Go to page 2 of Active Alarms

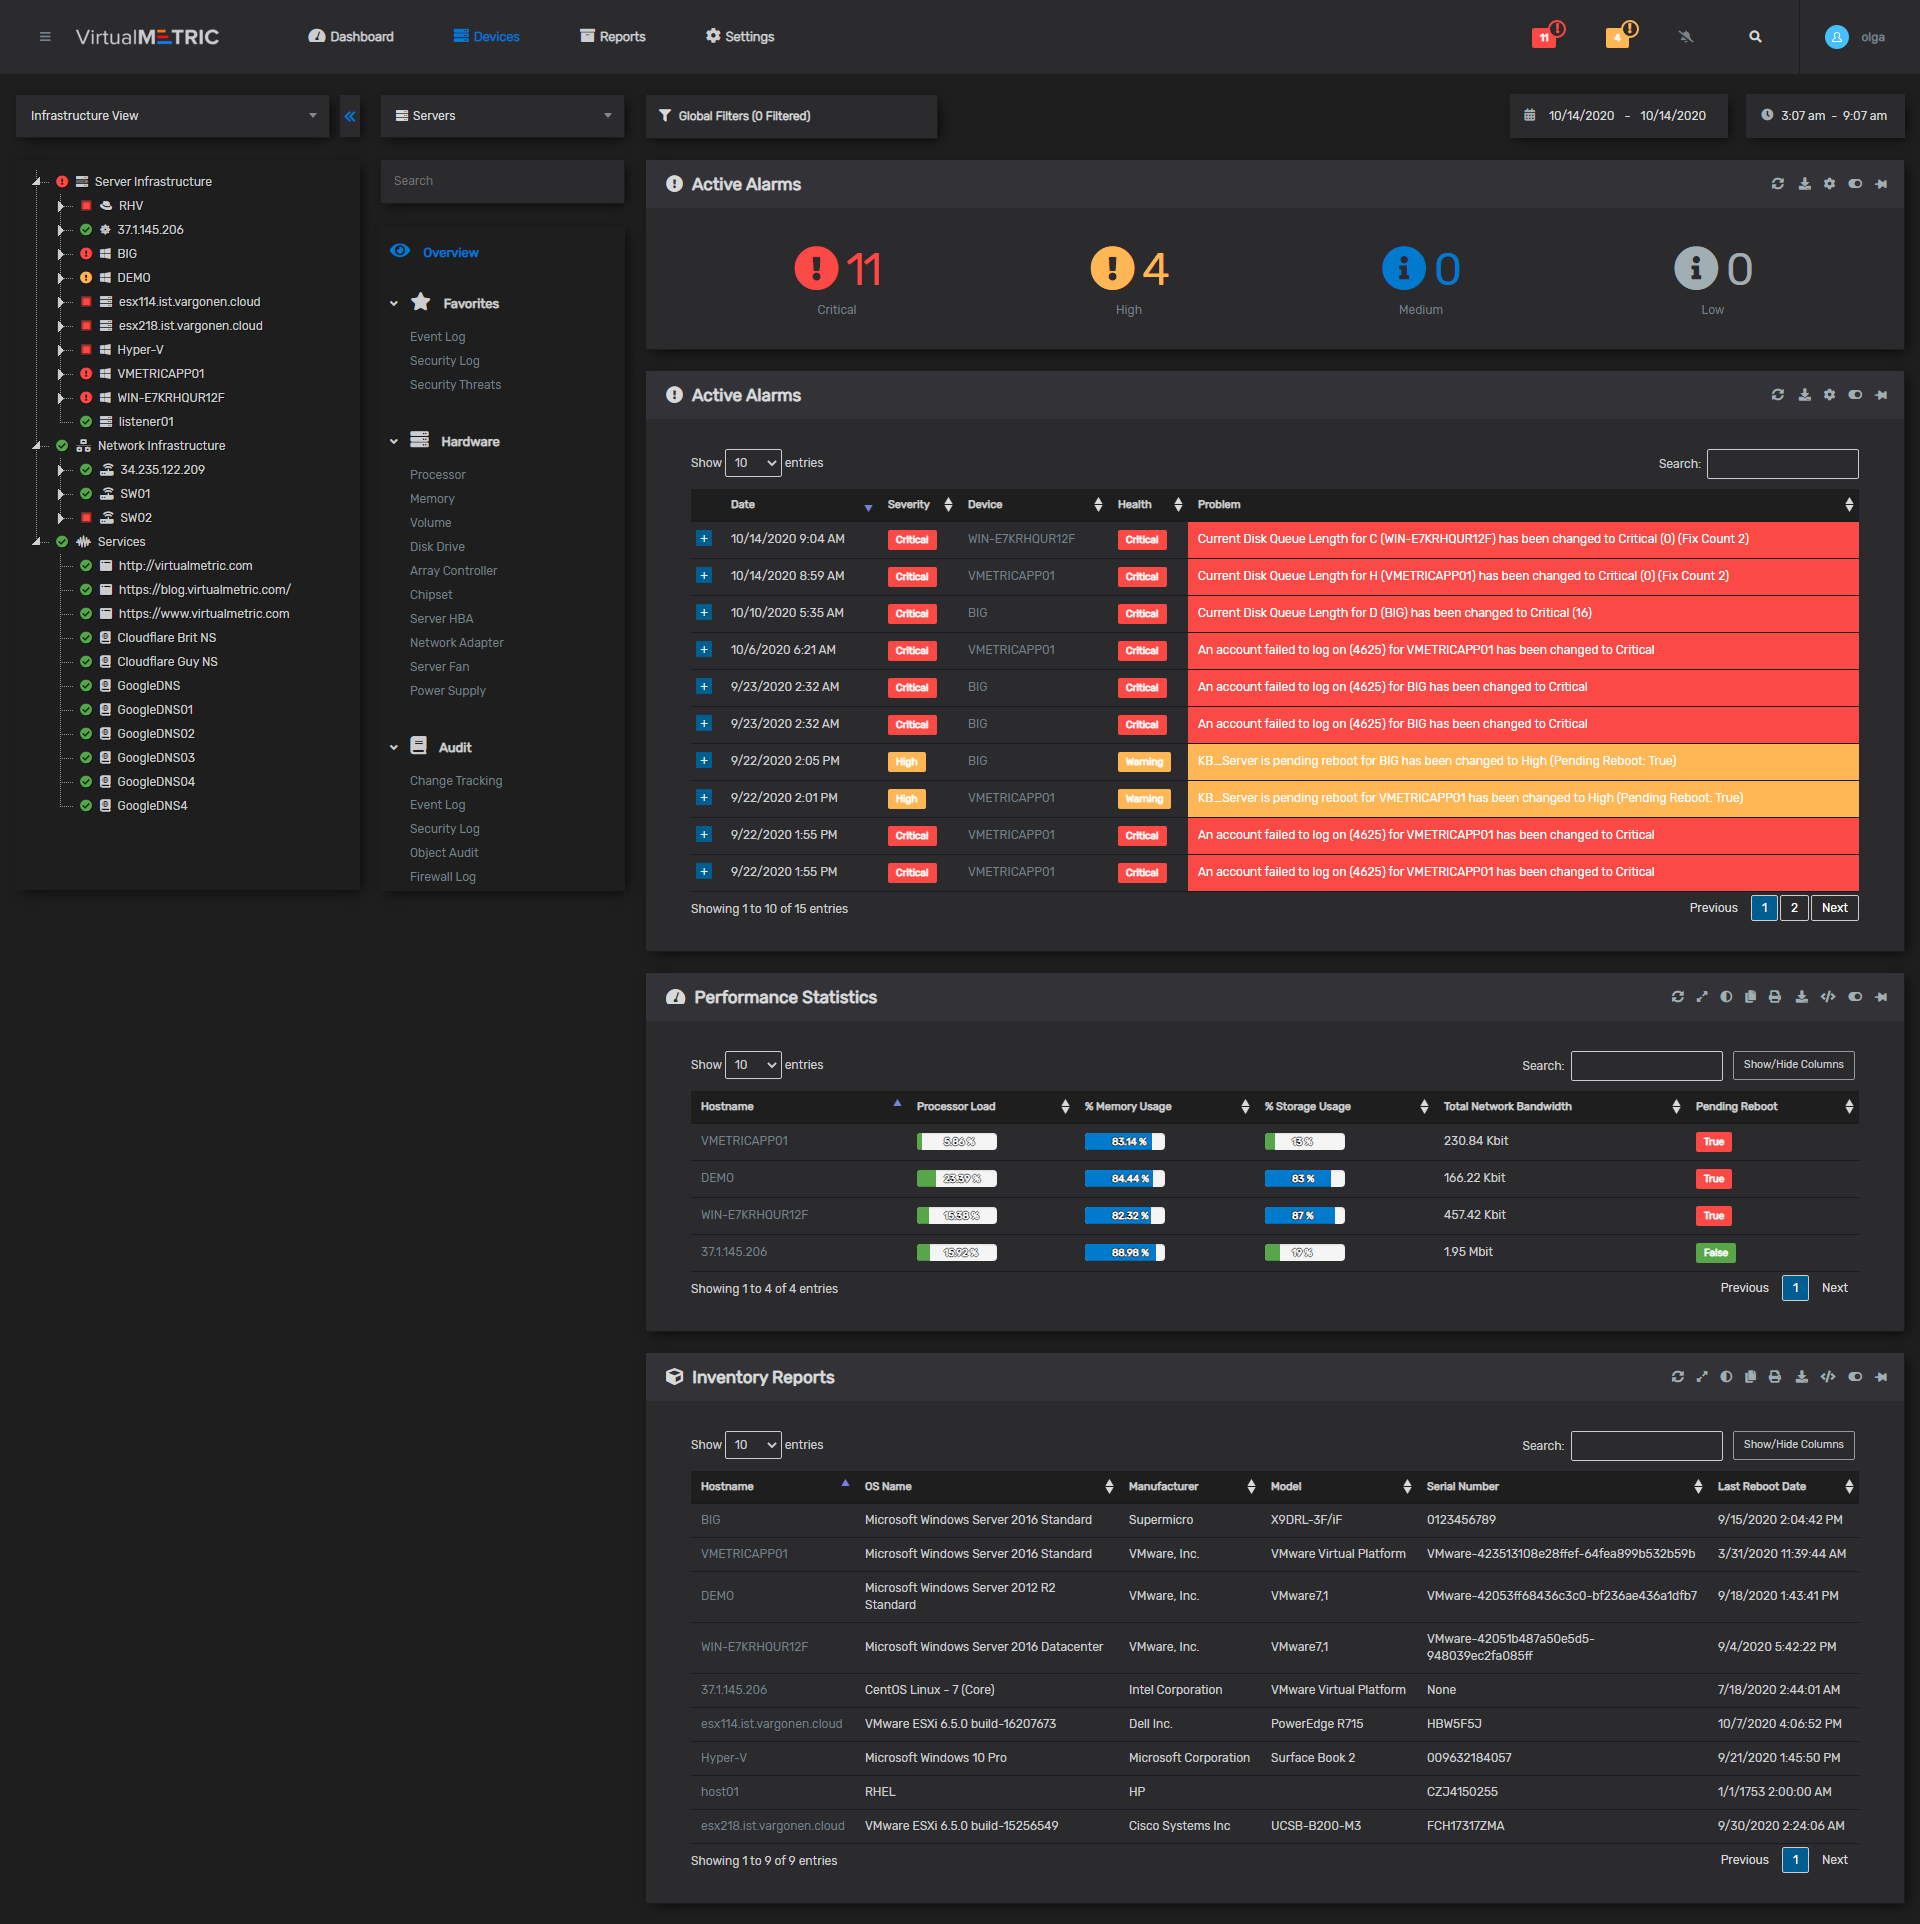pyautogui.click(x=1794, y=908)
